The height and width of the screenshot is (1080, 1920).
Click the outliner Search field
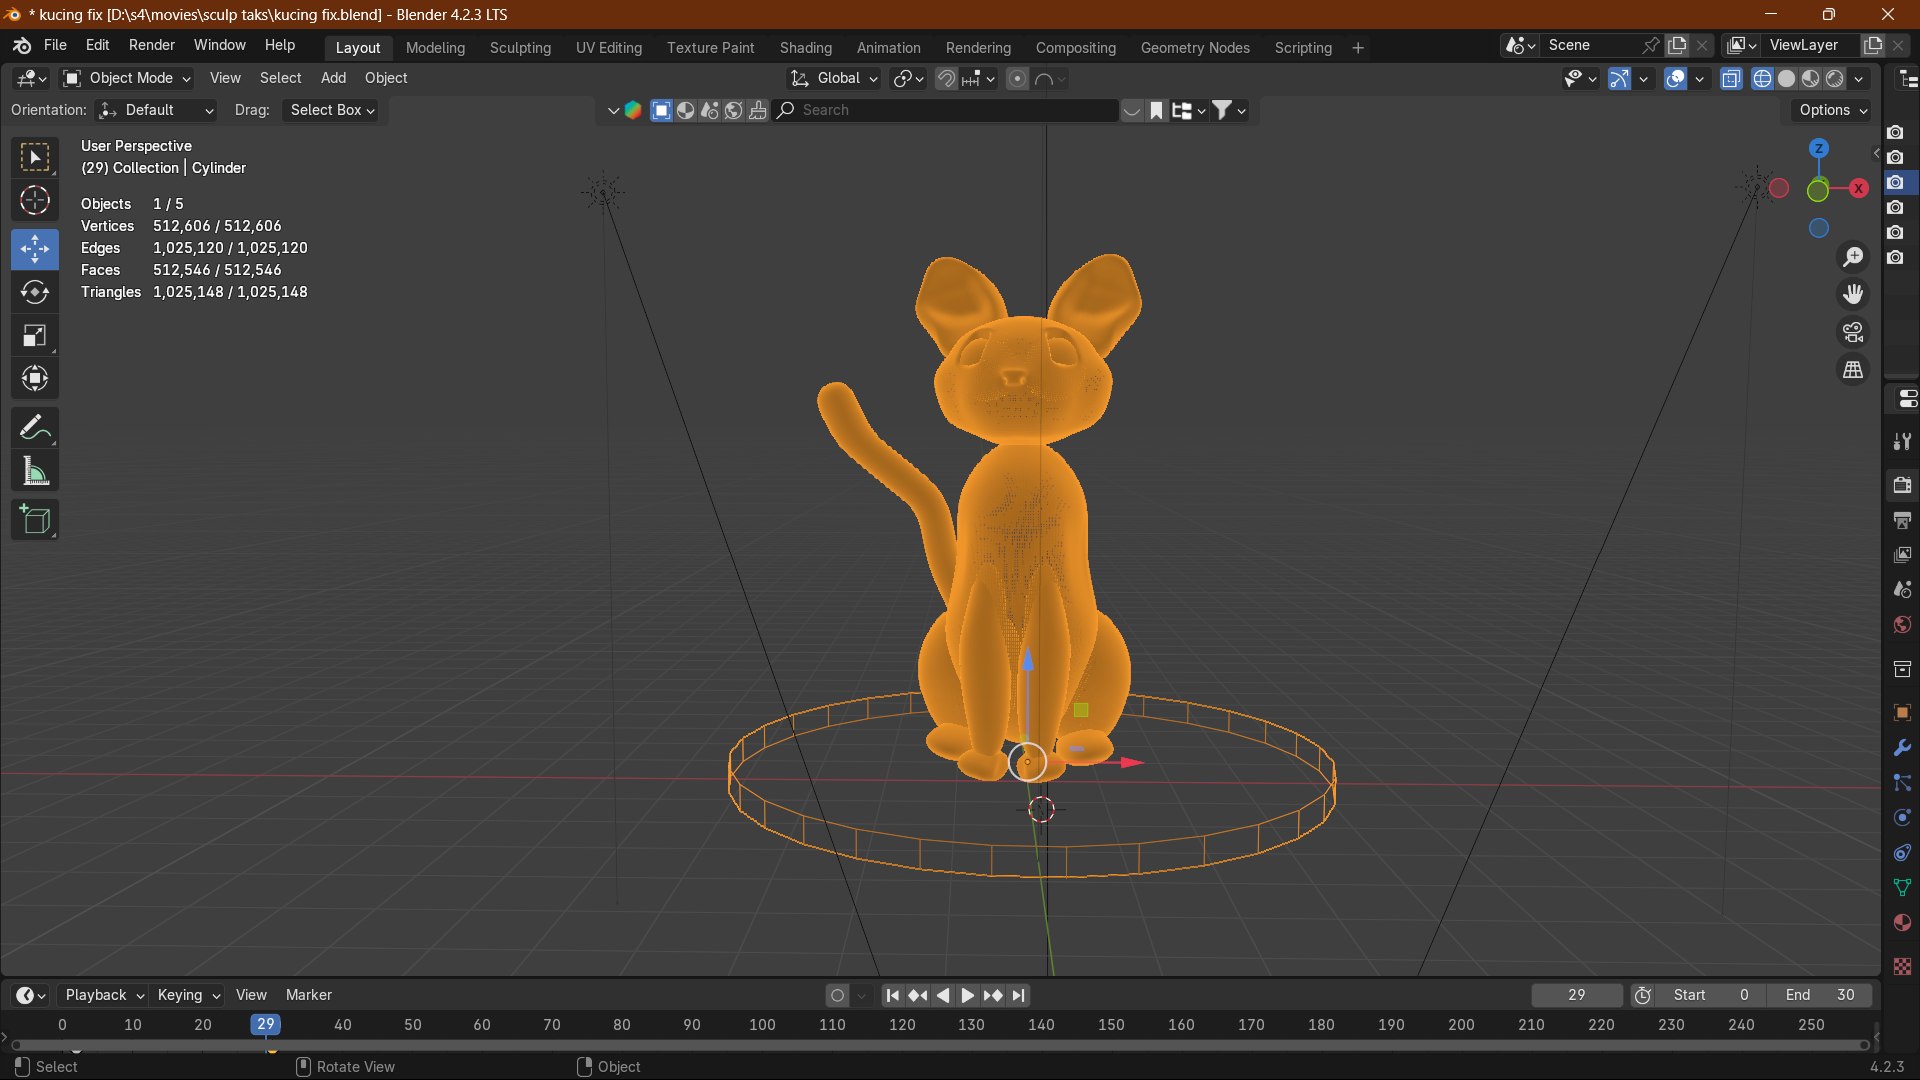pyautogui.click(x=947, y=110)
